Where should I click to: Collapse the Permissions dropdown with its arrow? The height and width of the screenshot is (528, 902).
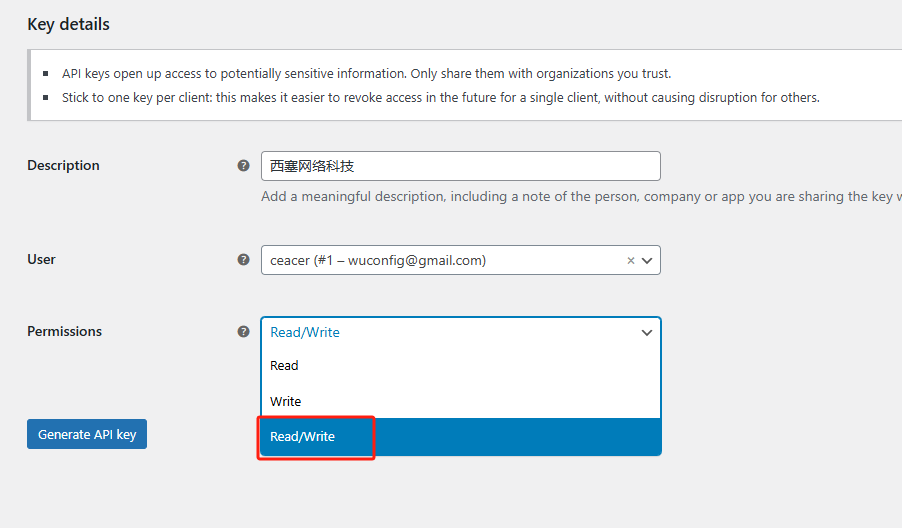(x=647, y=332)
